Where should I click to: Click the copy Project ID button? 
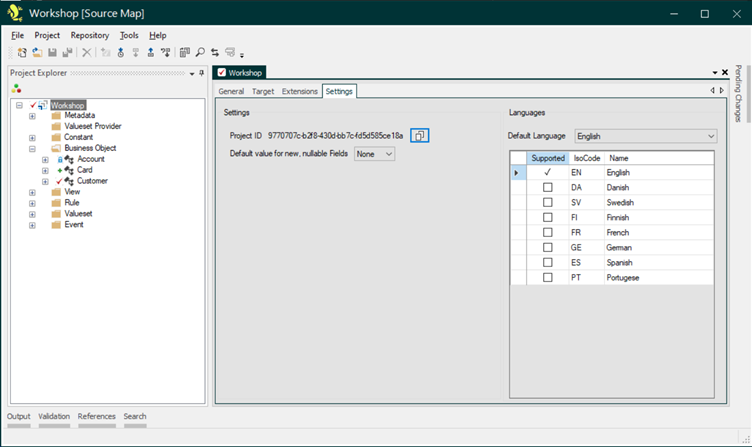click(420, 135)
